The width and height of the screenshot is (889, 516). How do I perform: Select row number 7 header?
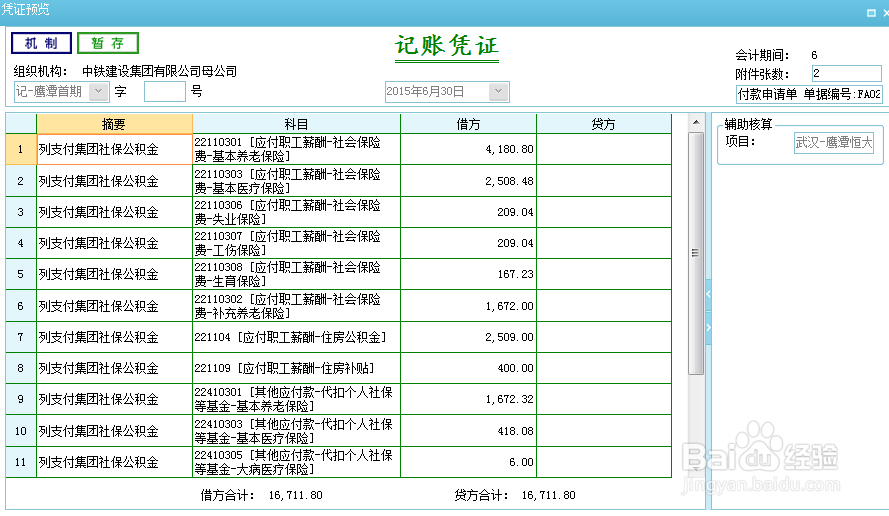(x=21, y=337)
